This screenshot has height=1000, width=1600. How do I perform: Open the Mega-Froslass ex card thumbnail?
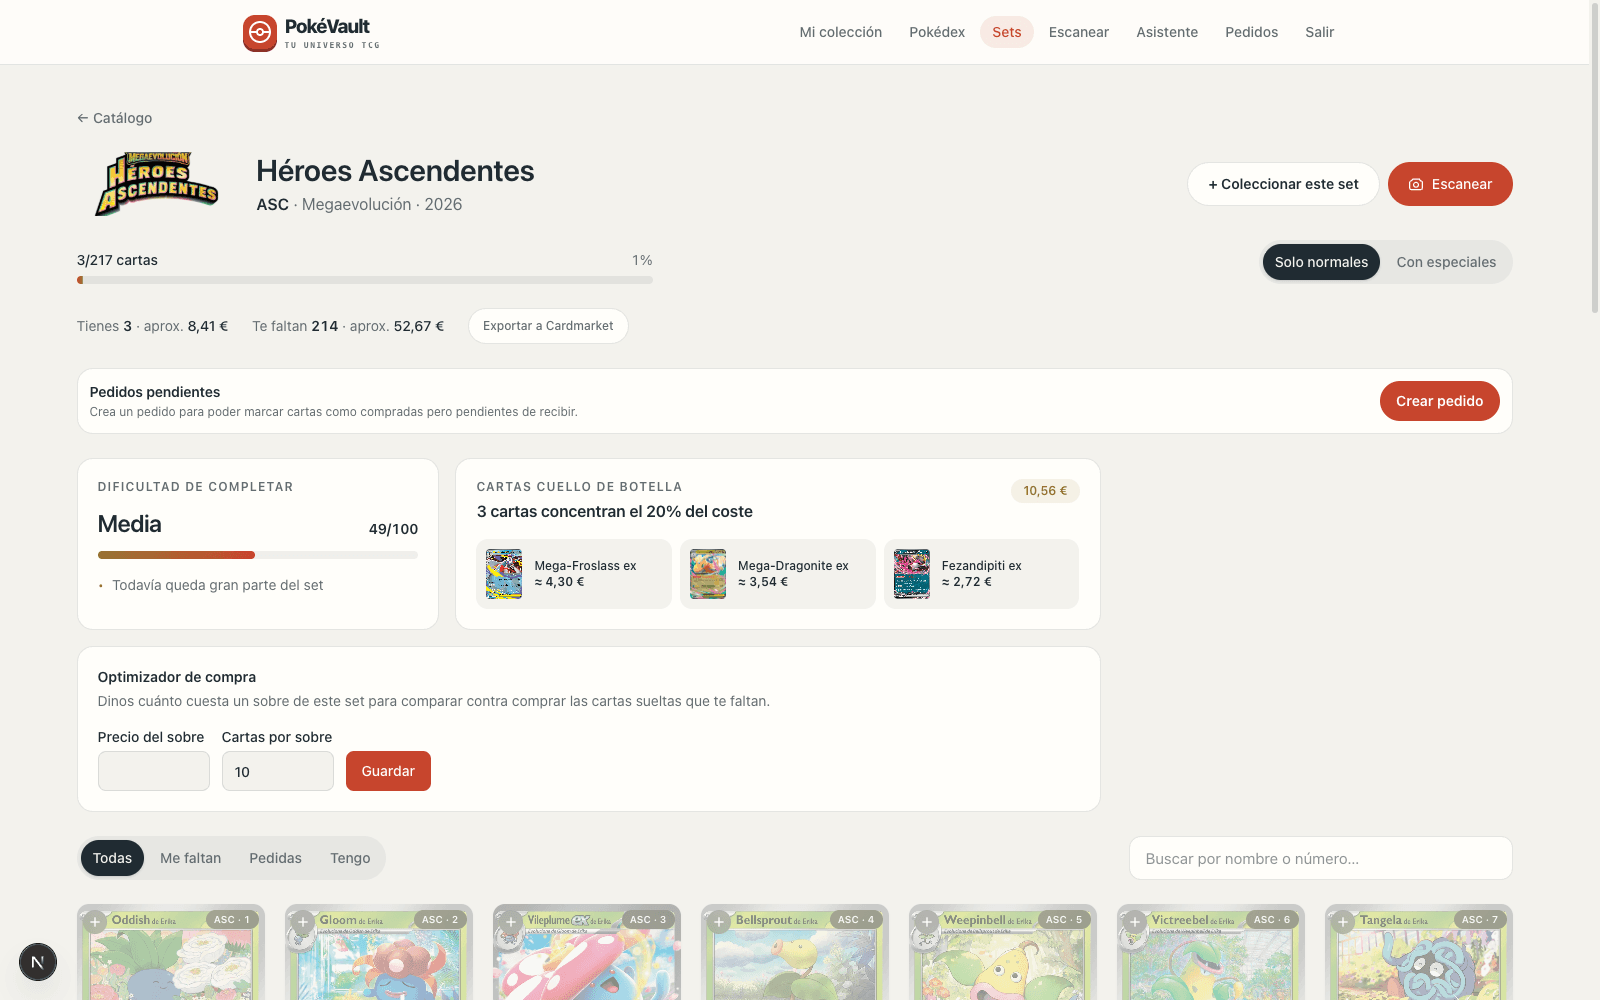pos(504,574)
